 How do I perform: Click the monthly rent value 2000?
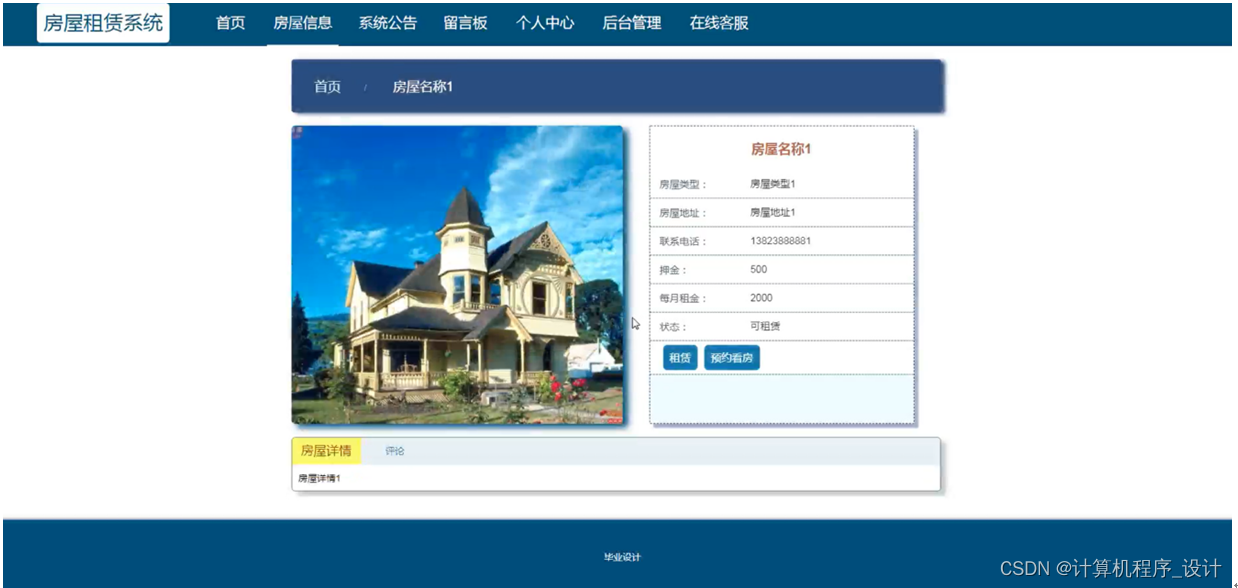(x=761, y=298)
